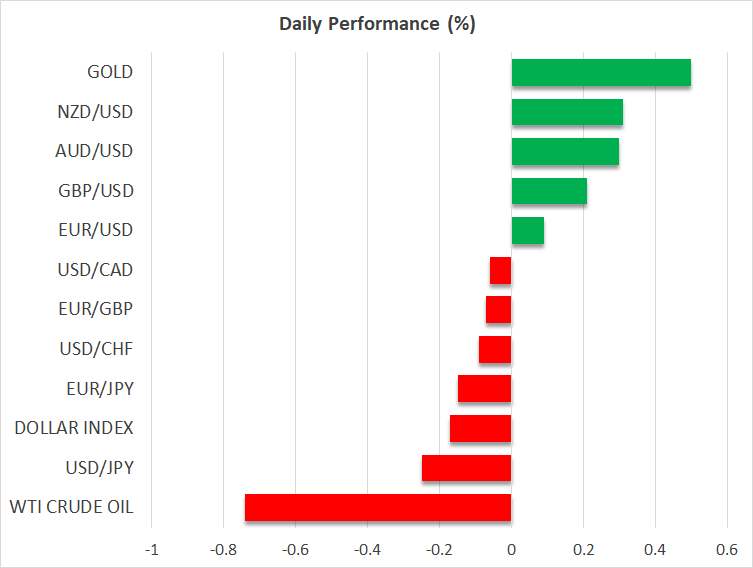Select the AUD/USD bar
Image resolution: width=753 pixels, height=568 pixels.
click(565, 152)
